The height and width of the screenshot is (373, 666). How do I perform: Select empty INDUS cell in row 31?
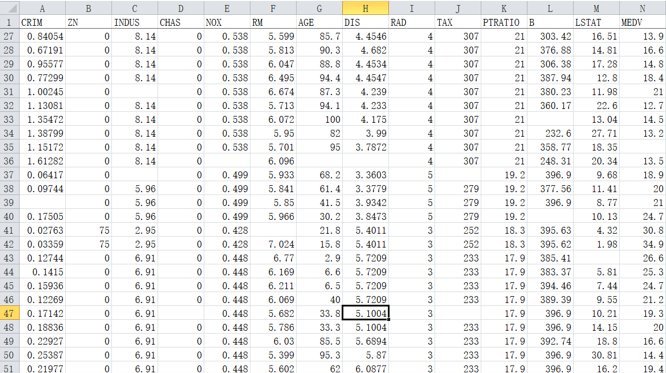(x=134, y=92)
